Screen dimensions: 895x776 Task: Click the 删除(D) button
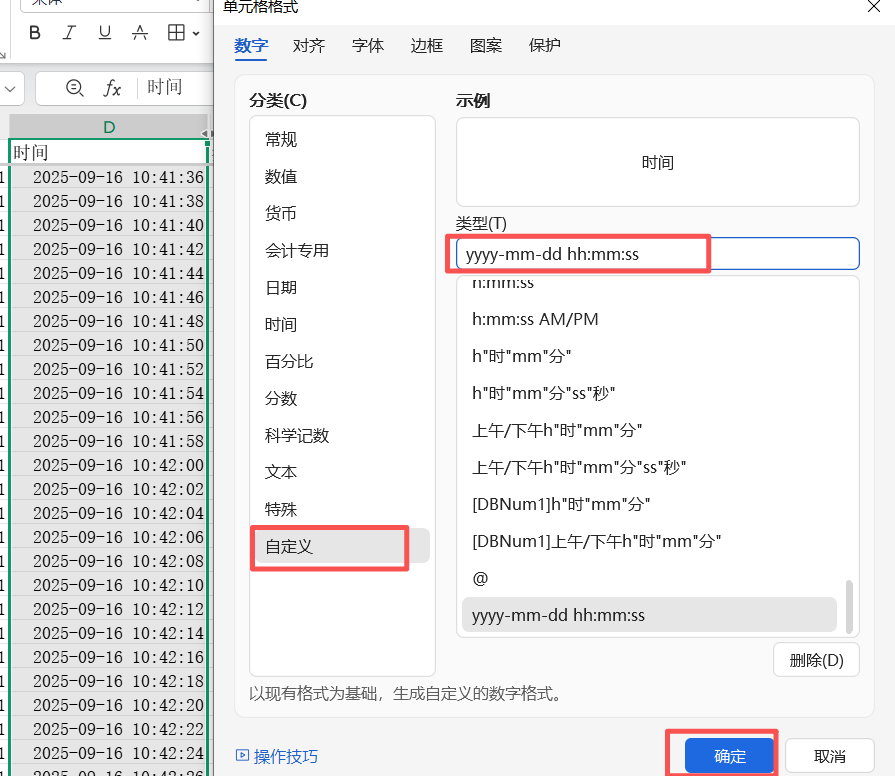pyautogui.click(x=816, y=660)
